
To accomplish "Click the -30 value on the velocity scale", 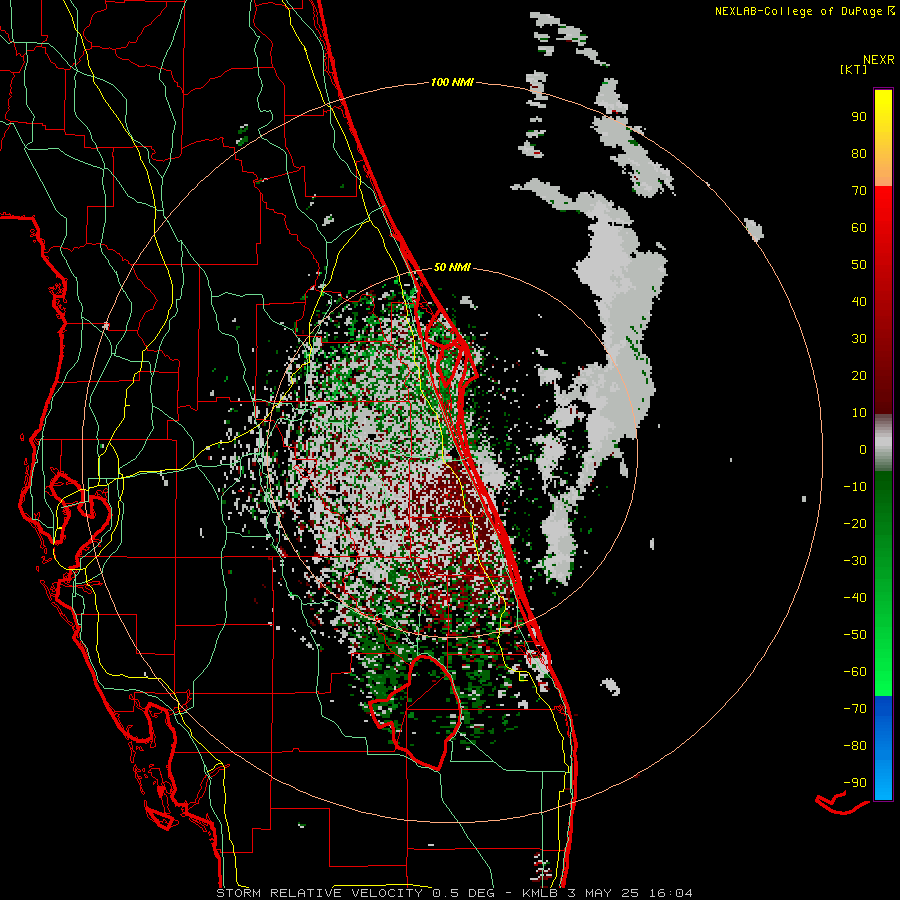I will (x=855, y=561).
